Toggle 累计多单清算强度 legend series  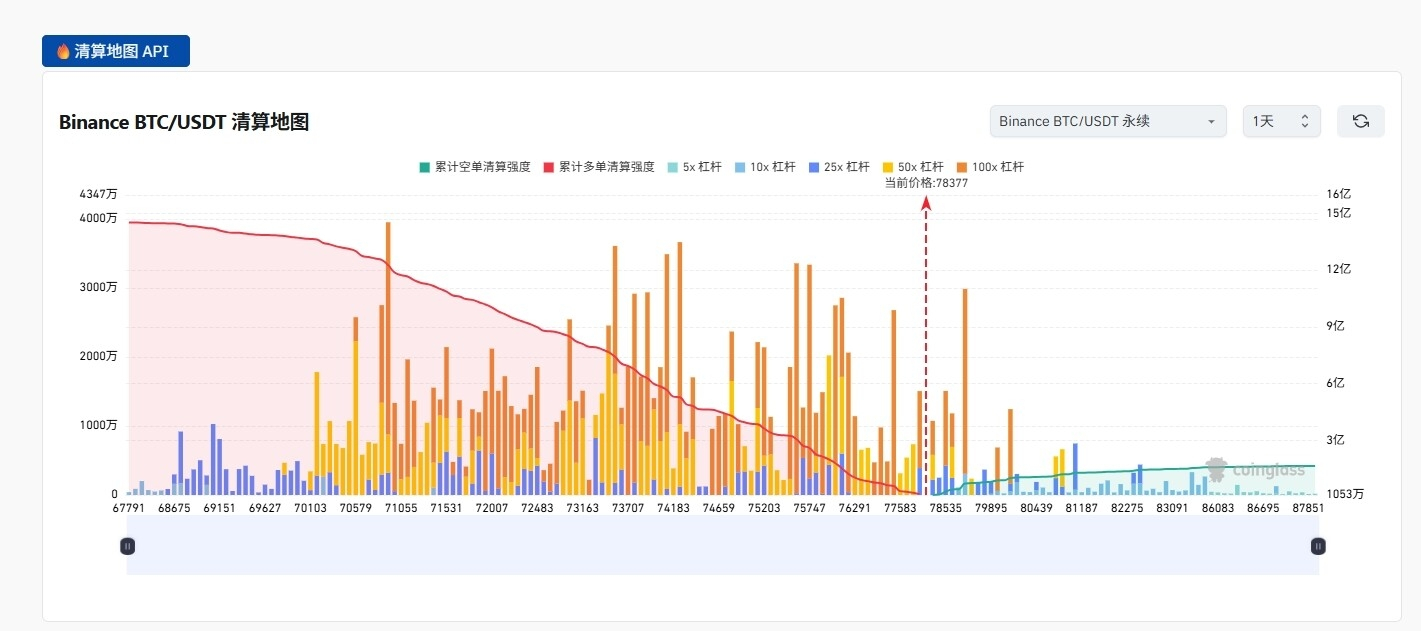(x=599, y=167)
